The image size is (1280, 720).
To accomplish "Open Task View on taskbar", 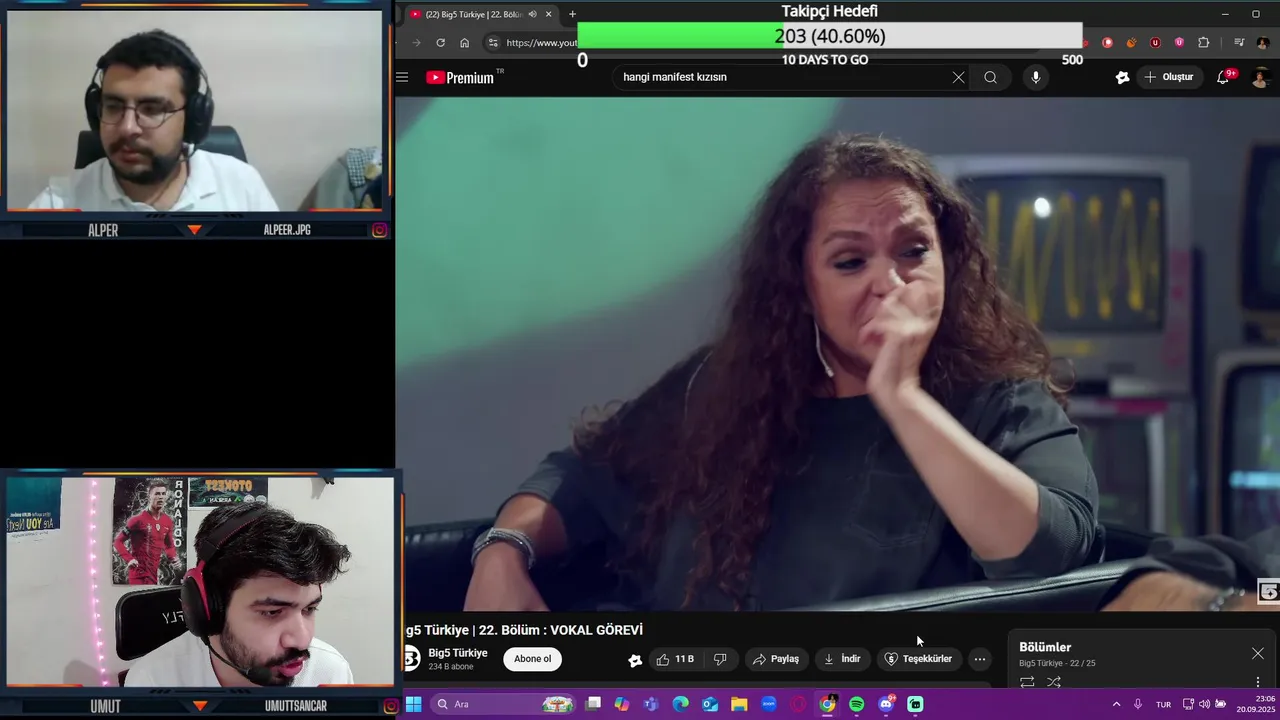I will point(593,704).
